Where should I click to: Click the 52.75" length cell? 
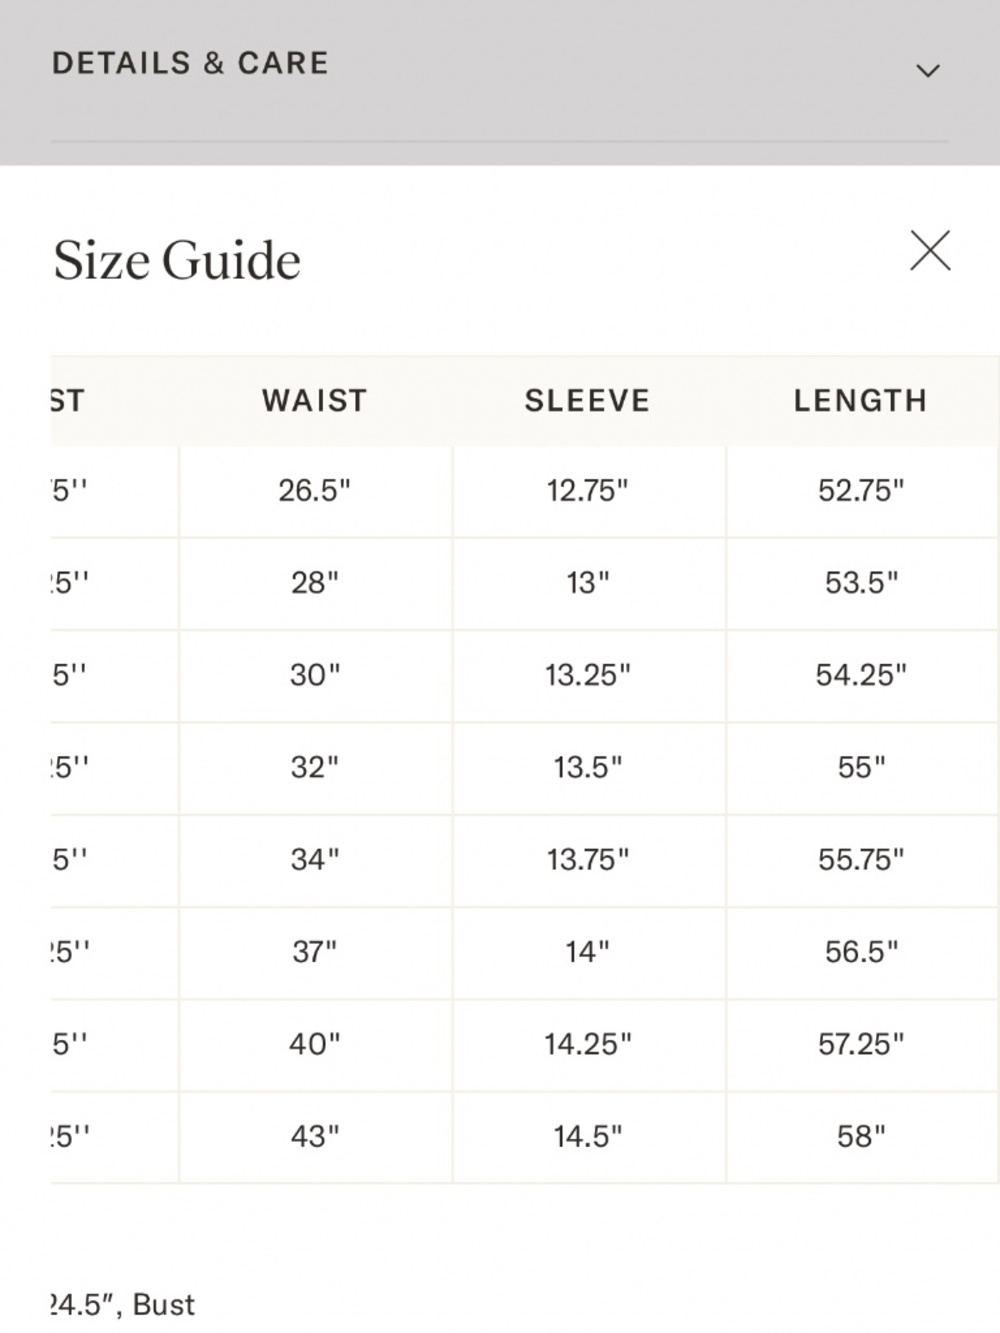tap(861, 491)
